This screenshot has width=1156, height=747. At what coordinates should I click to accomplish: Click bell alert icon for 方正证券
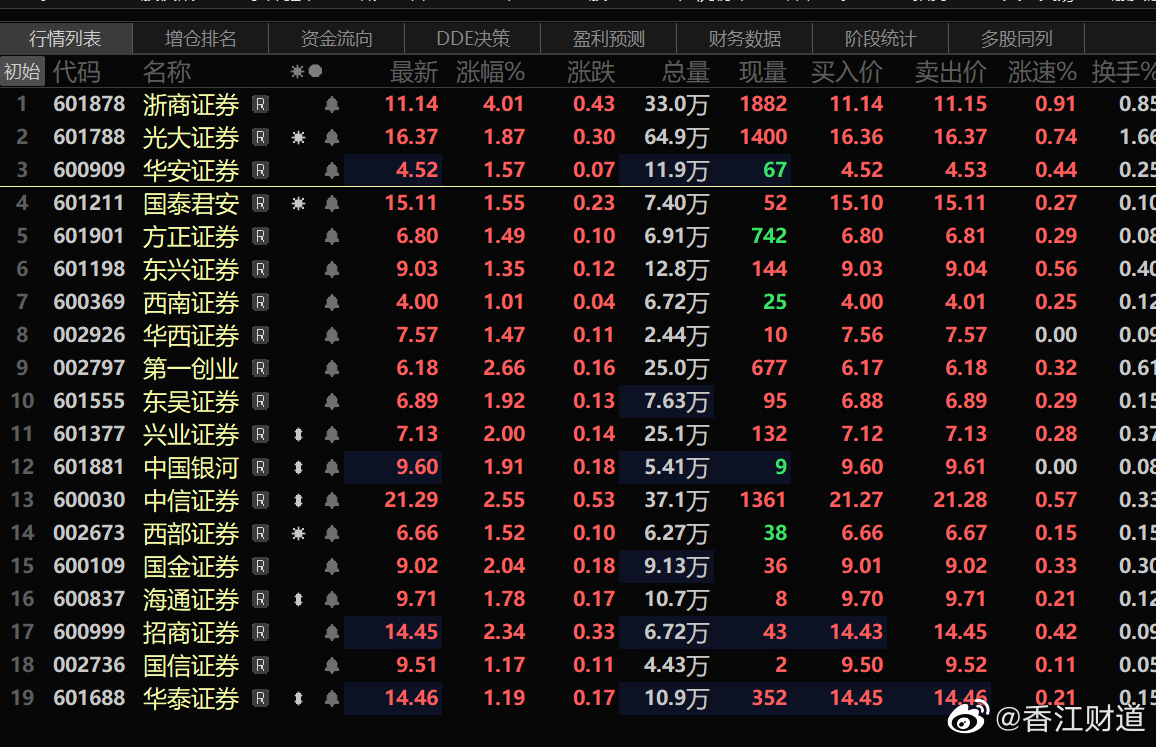[x=332, y=237]
